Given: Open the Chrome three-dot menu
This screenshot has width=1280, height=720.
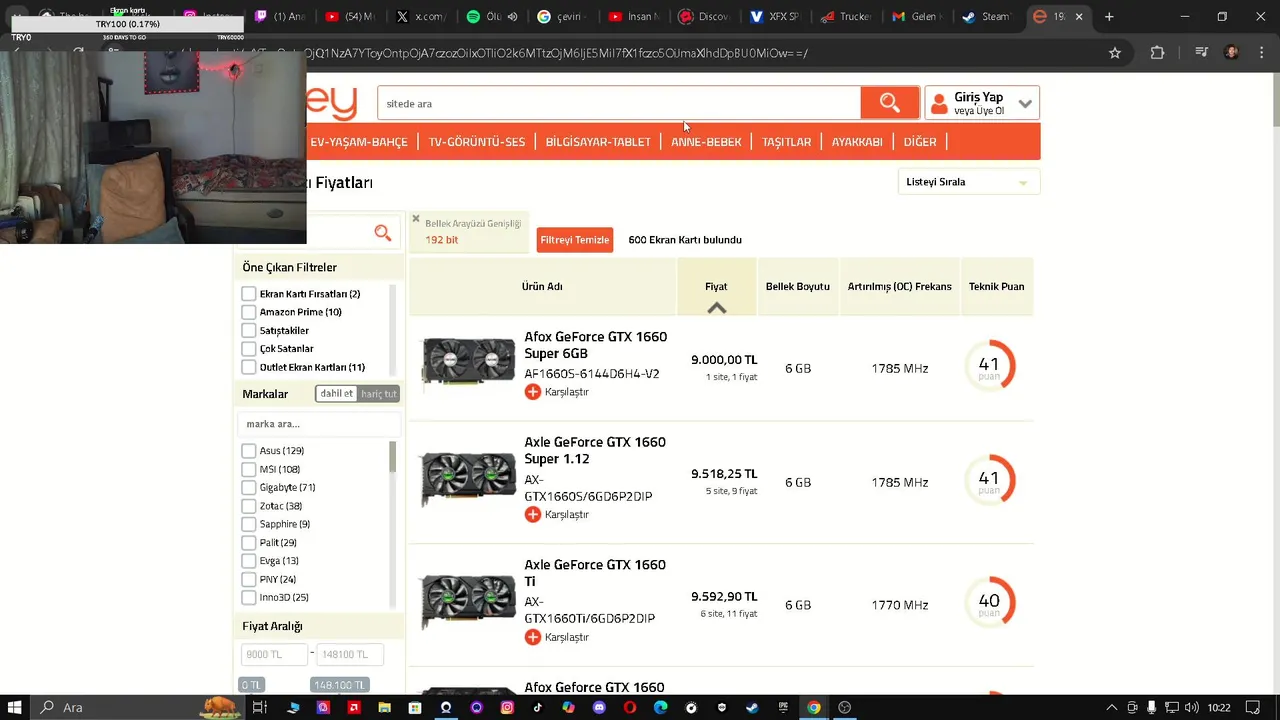Looking at the screenshot, I should 1260,53.
